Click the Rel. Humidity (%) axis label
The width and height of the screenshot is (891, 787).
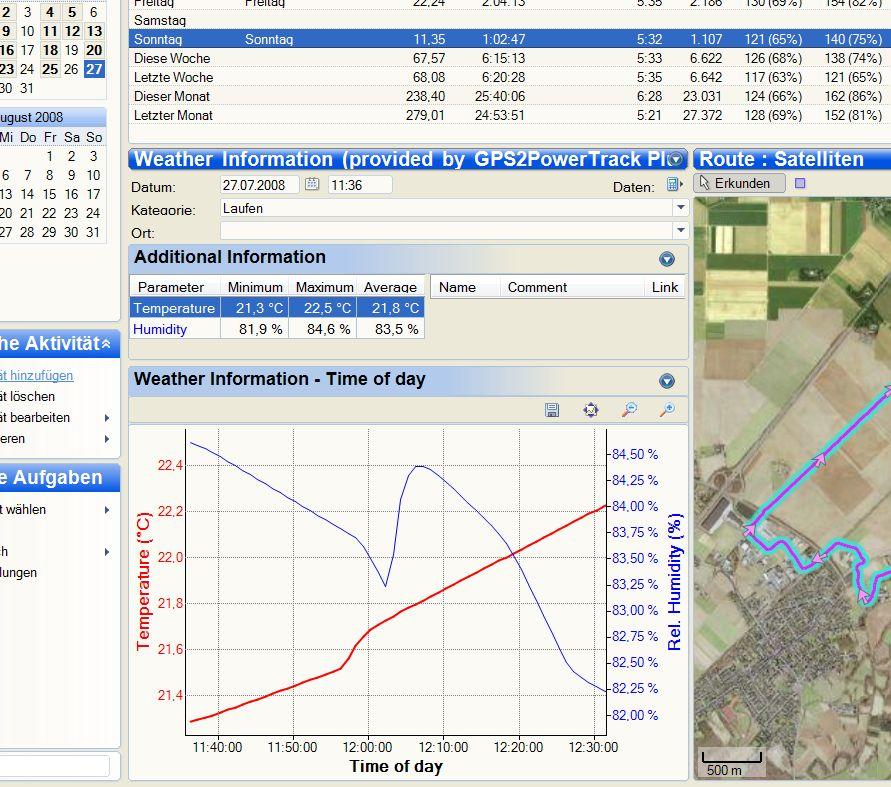tap(674, 582)
